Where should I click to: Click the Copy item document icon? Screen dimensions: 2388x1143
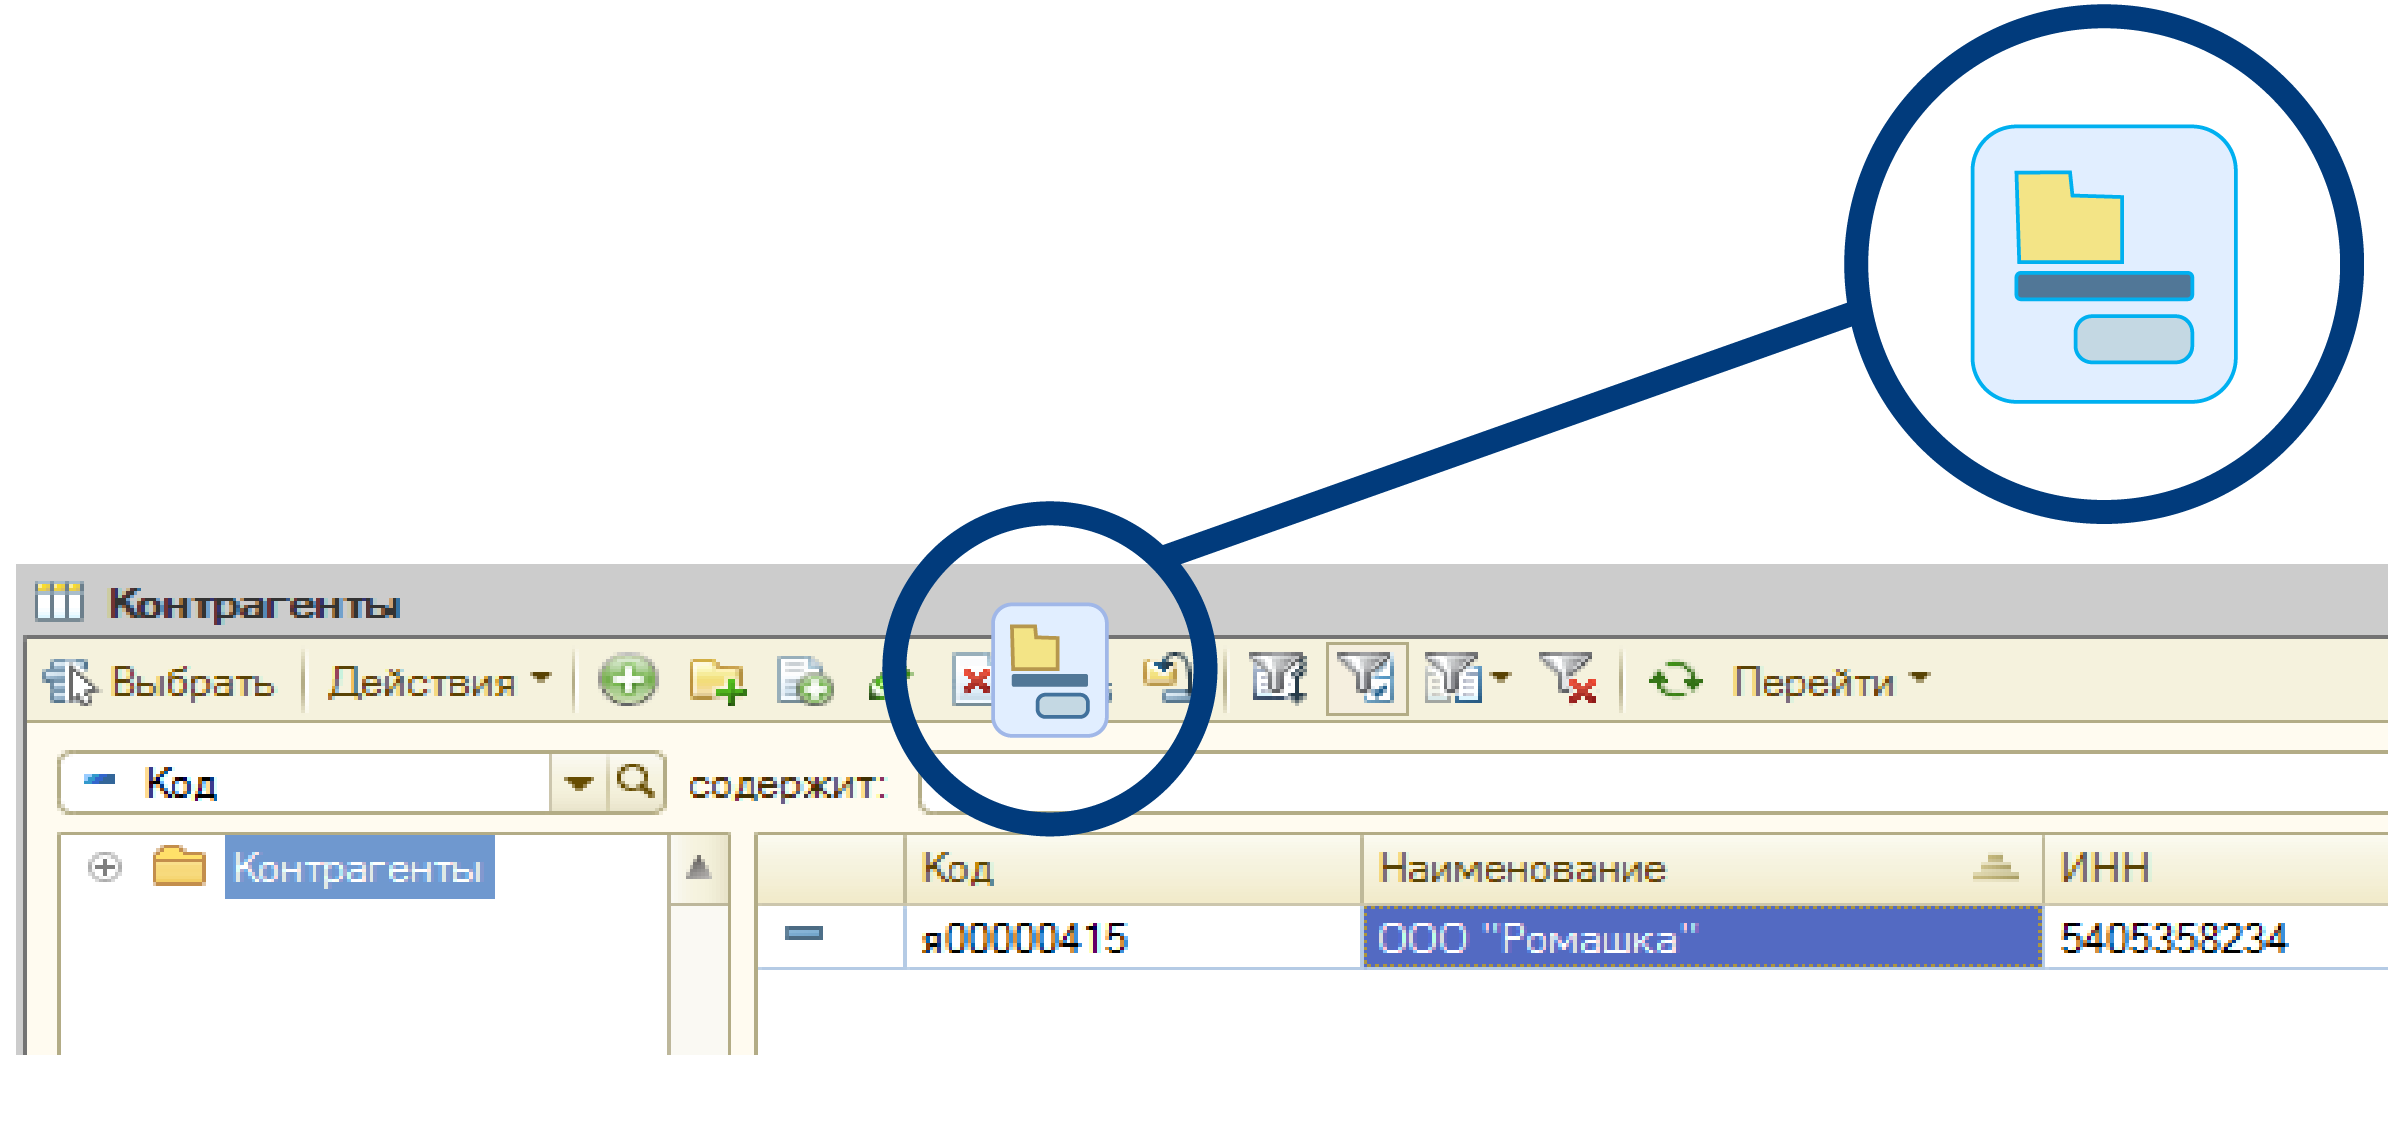coord(805,681)
